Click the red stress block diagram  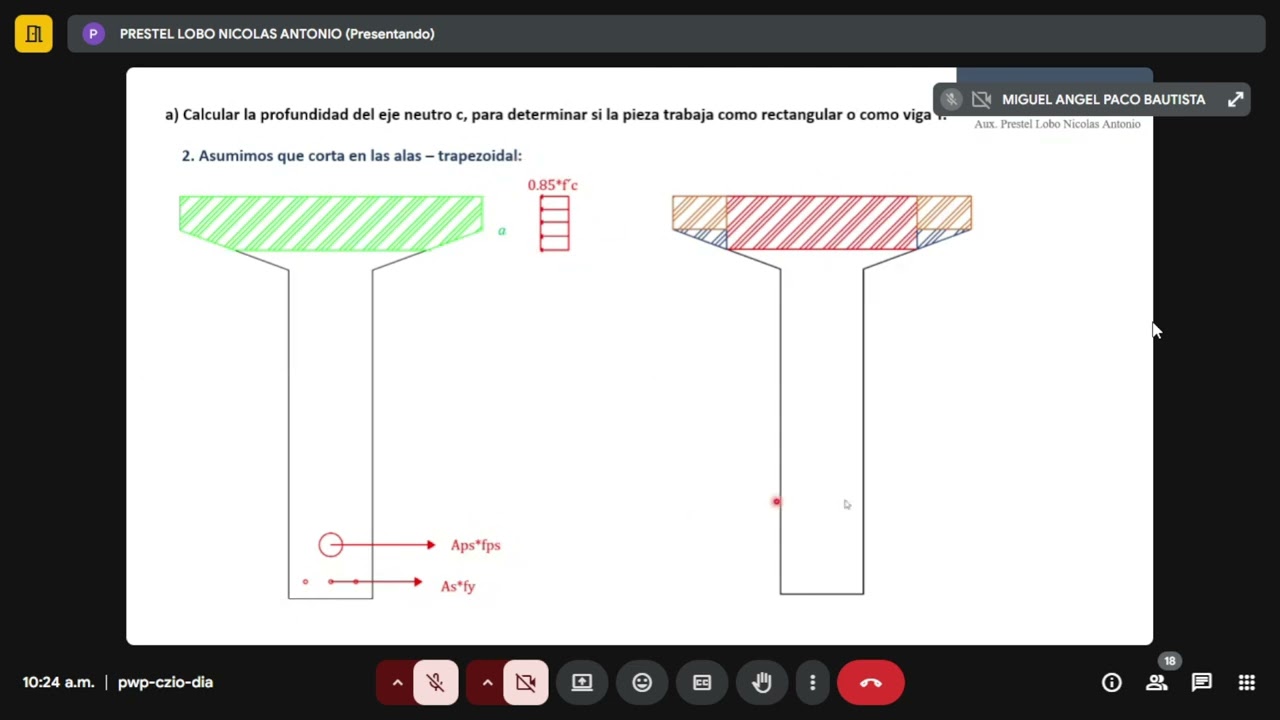[x=554, y=223]
